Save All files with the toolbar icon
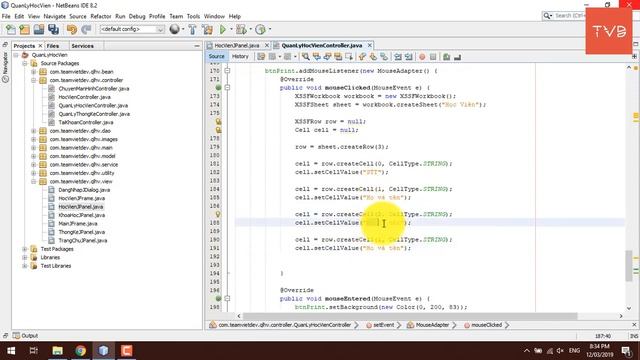 [x=53, y=29]
